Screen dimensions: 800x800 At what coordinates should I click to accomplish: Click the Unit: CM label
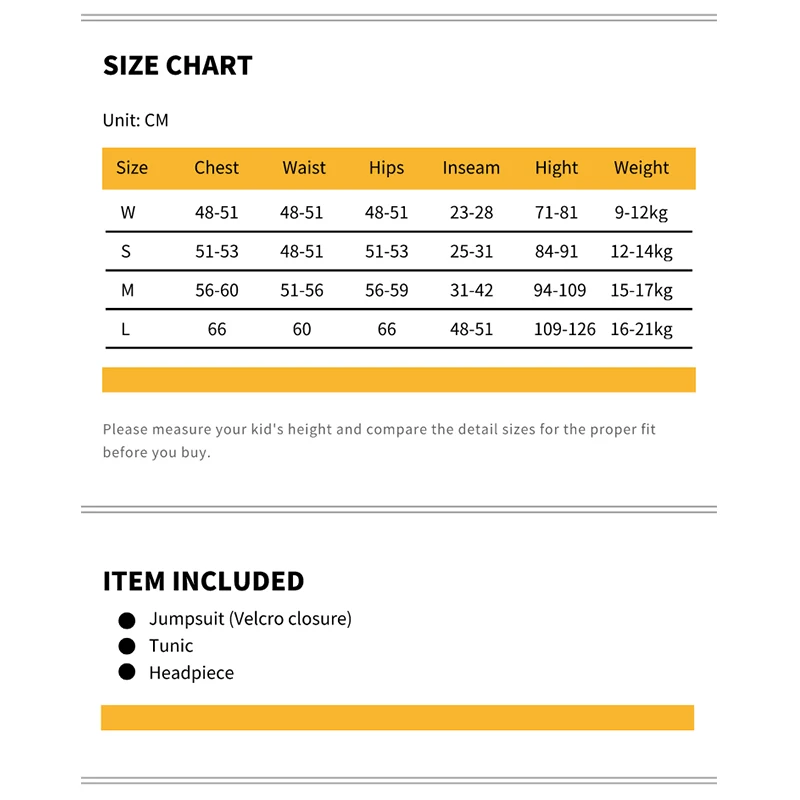(135, 120)
